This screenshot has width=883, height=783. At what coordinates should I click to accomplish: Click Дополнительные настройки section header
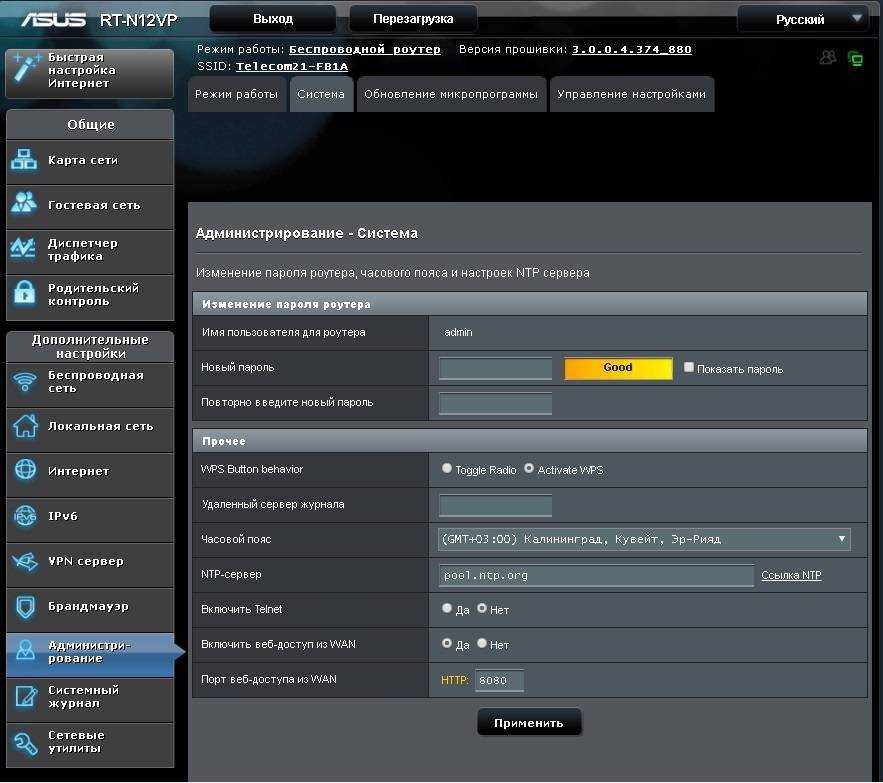(x=90, y=346)
